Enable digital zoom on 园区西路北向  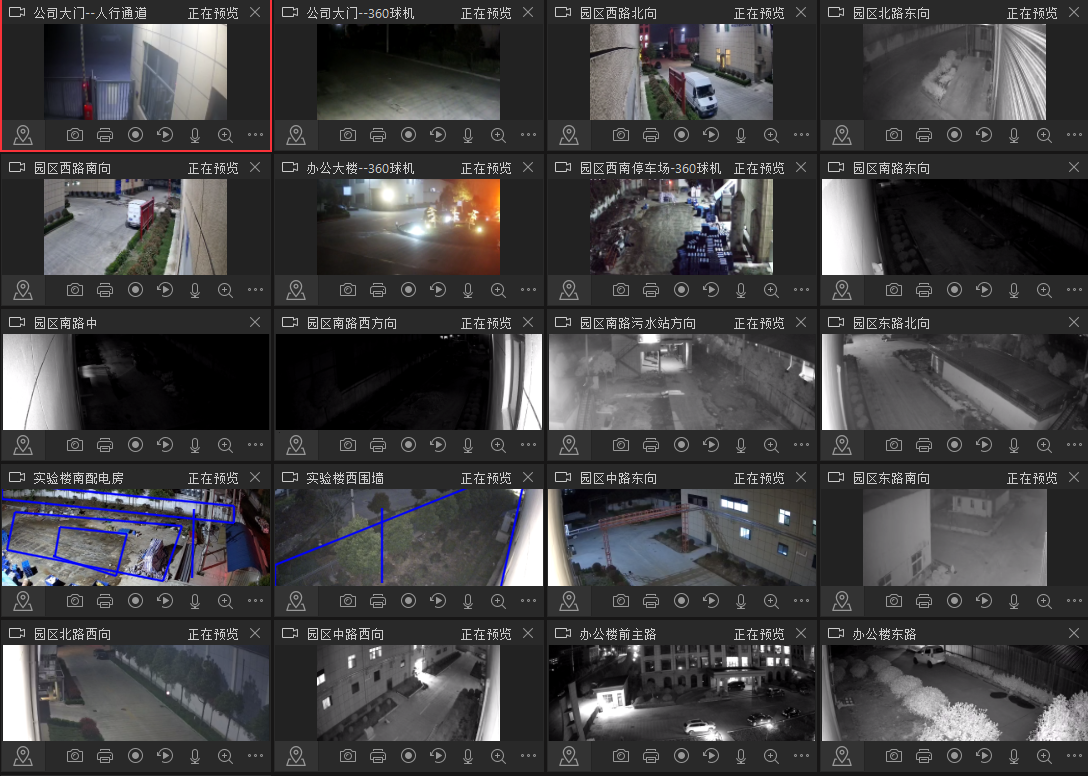[x=771, y=135]
